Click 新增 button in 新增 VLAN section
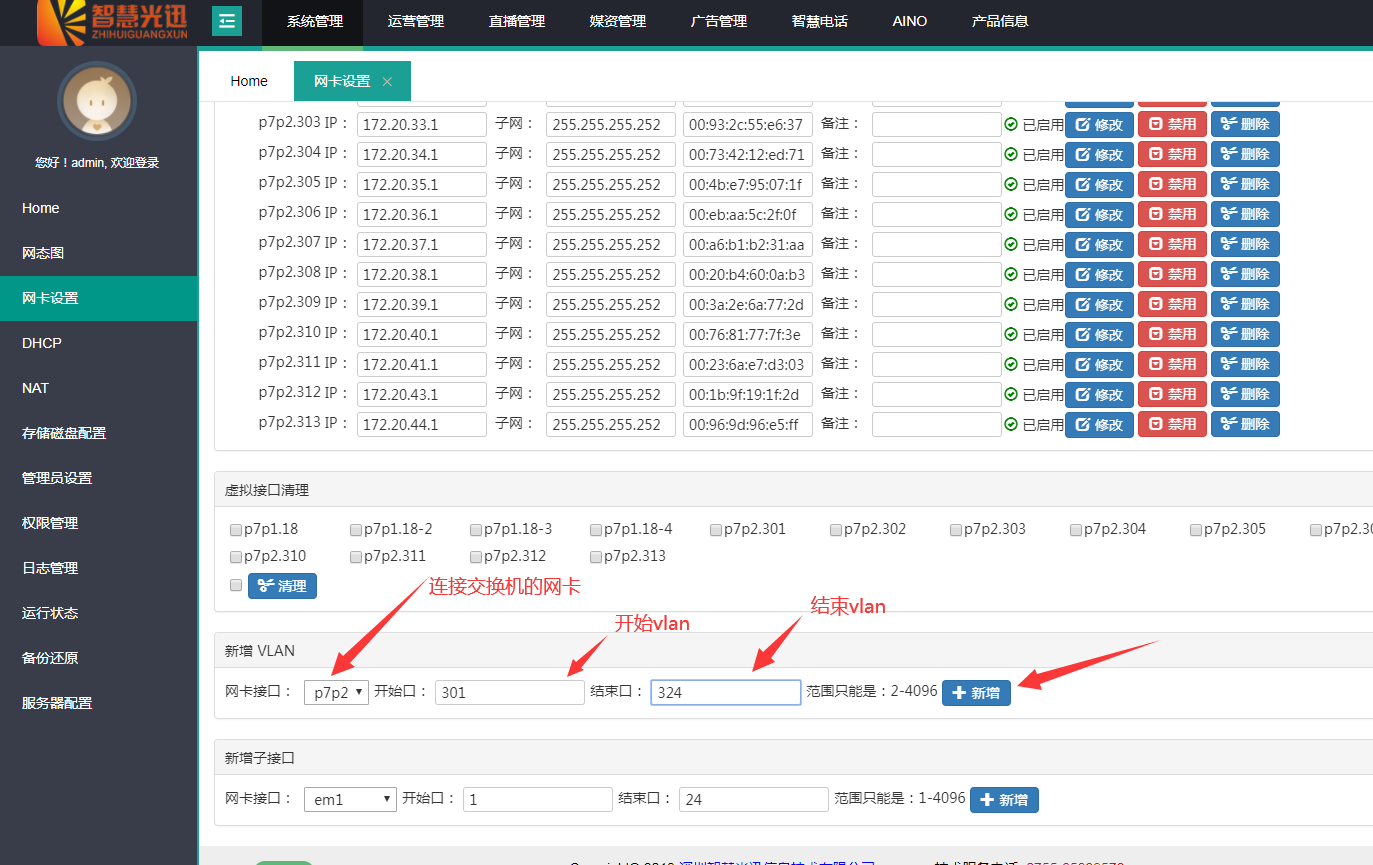Viewport: 1373px width, 865px height. (976, 693)
